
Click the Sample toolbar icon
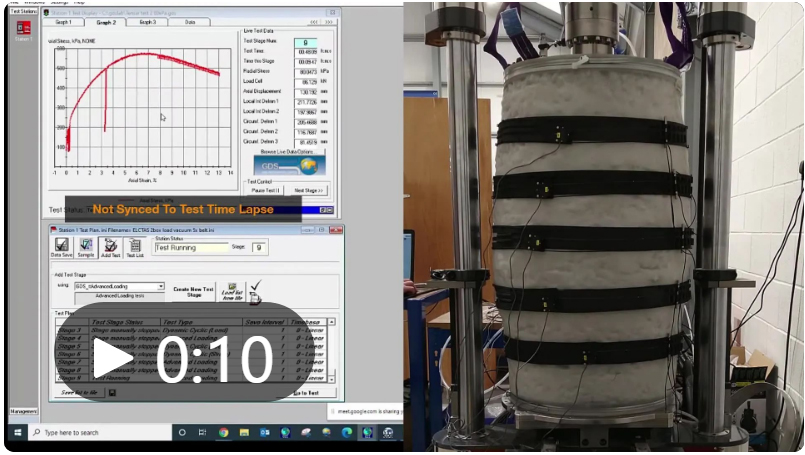click(86, 248)
